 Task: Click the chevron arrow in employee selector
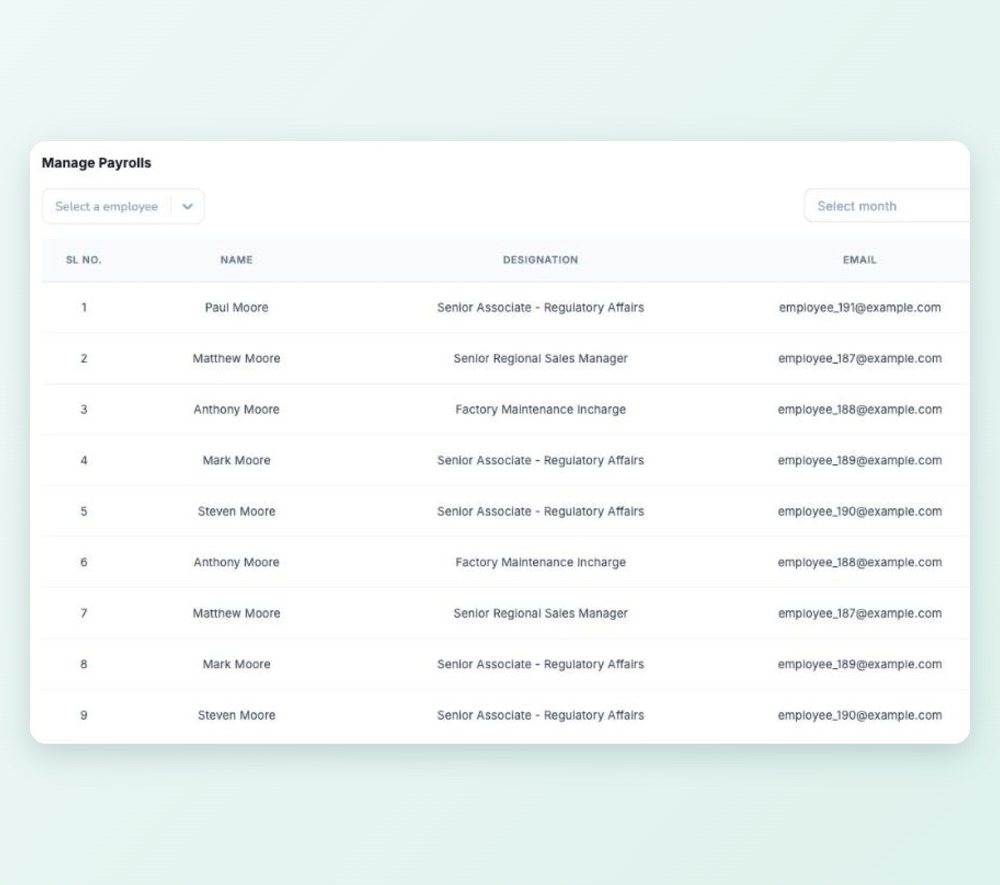(188, 207)
